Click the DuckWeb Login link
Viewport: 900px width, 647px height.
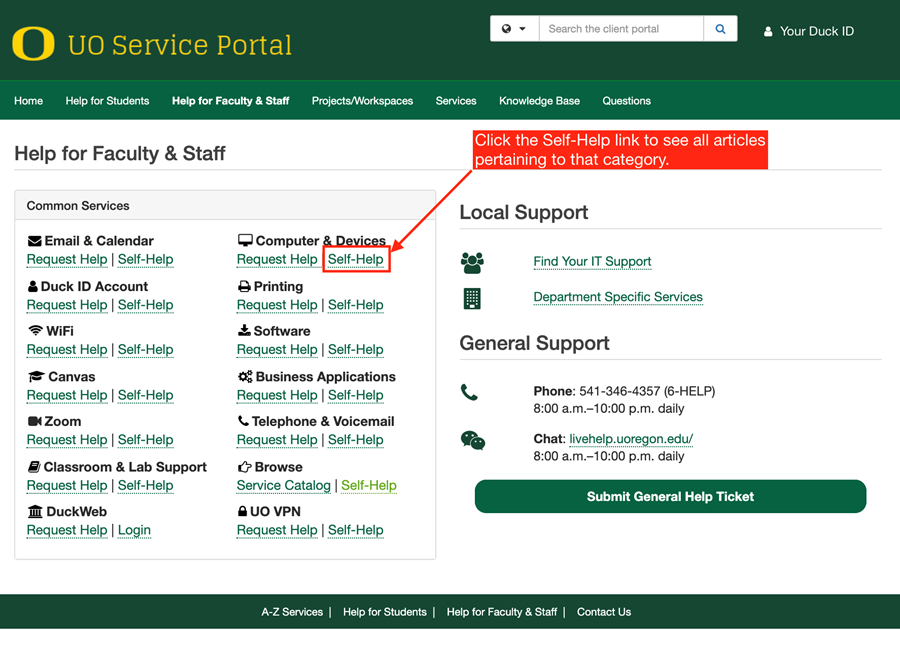pos(134,530)
